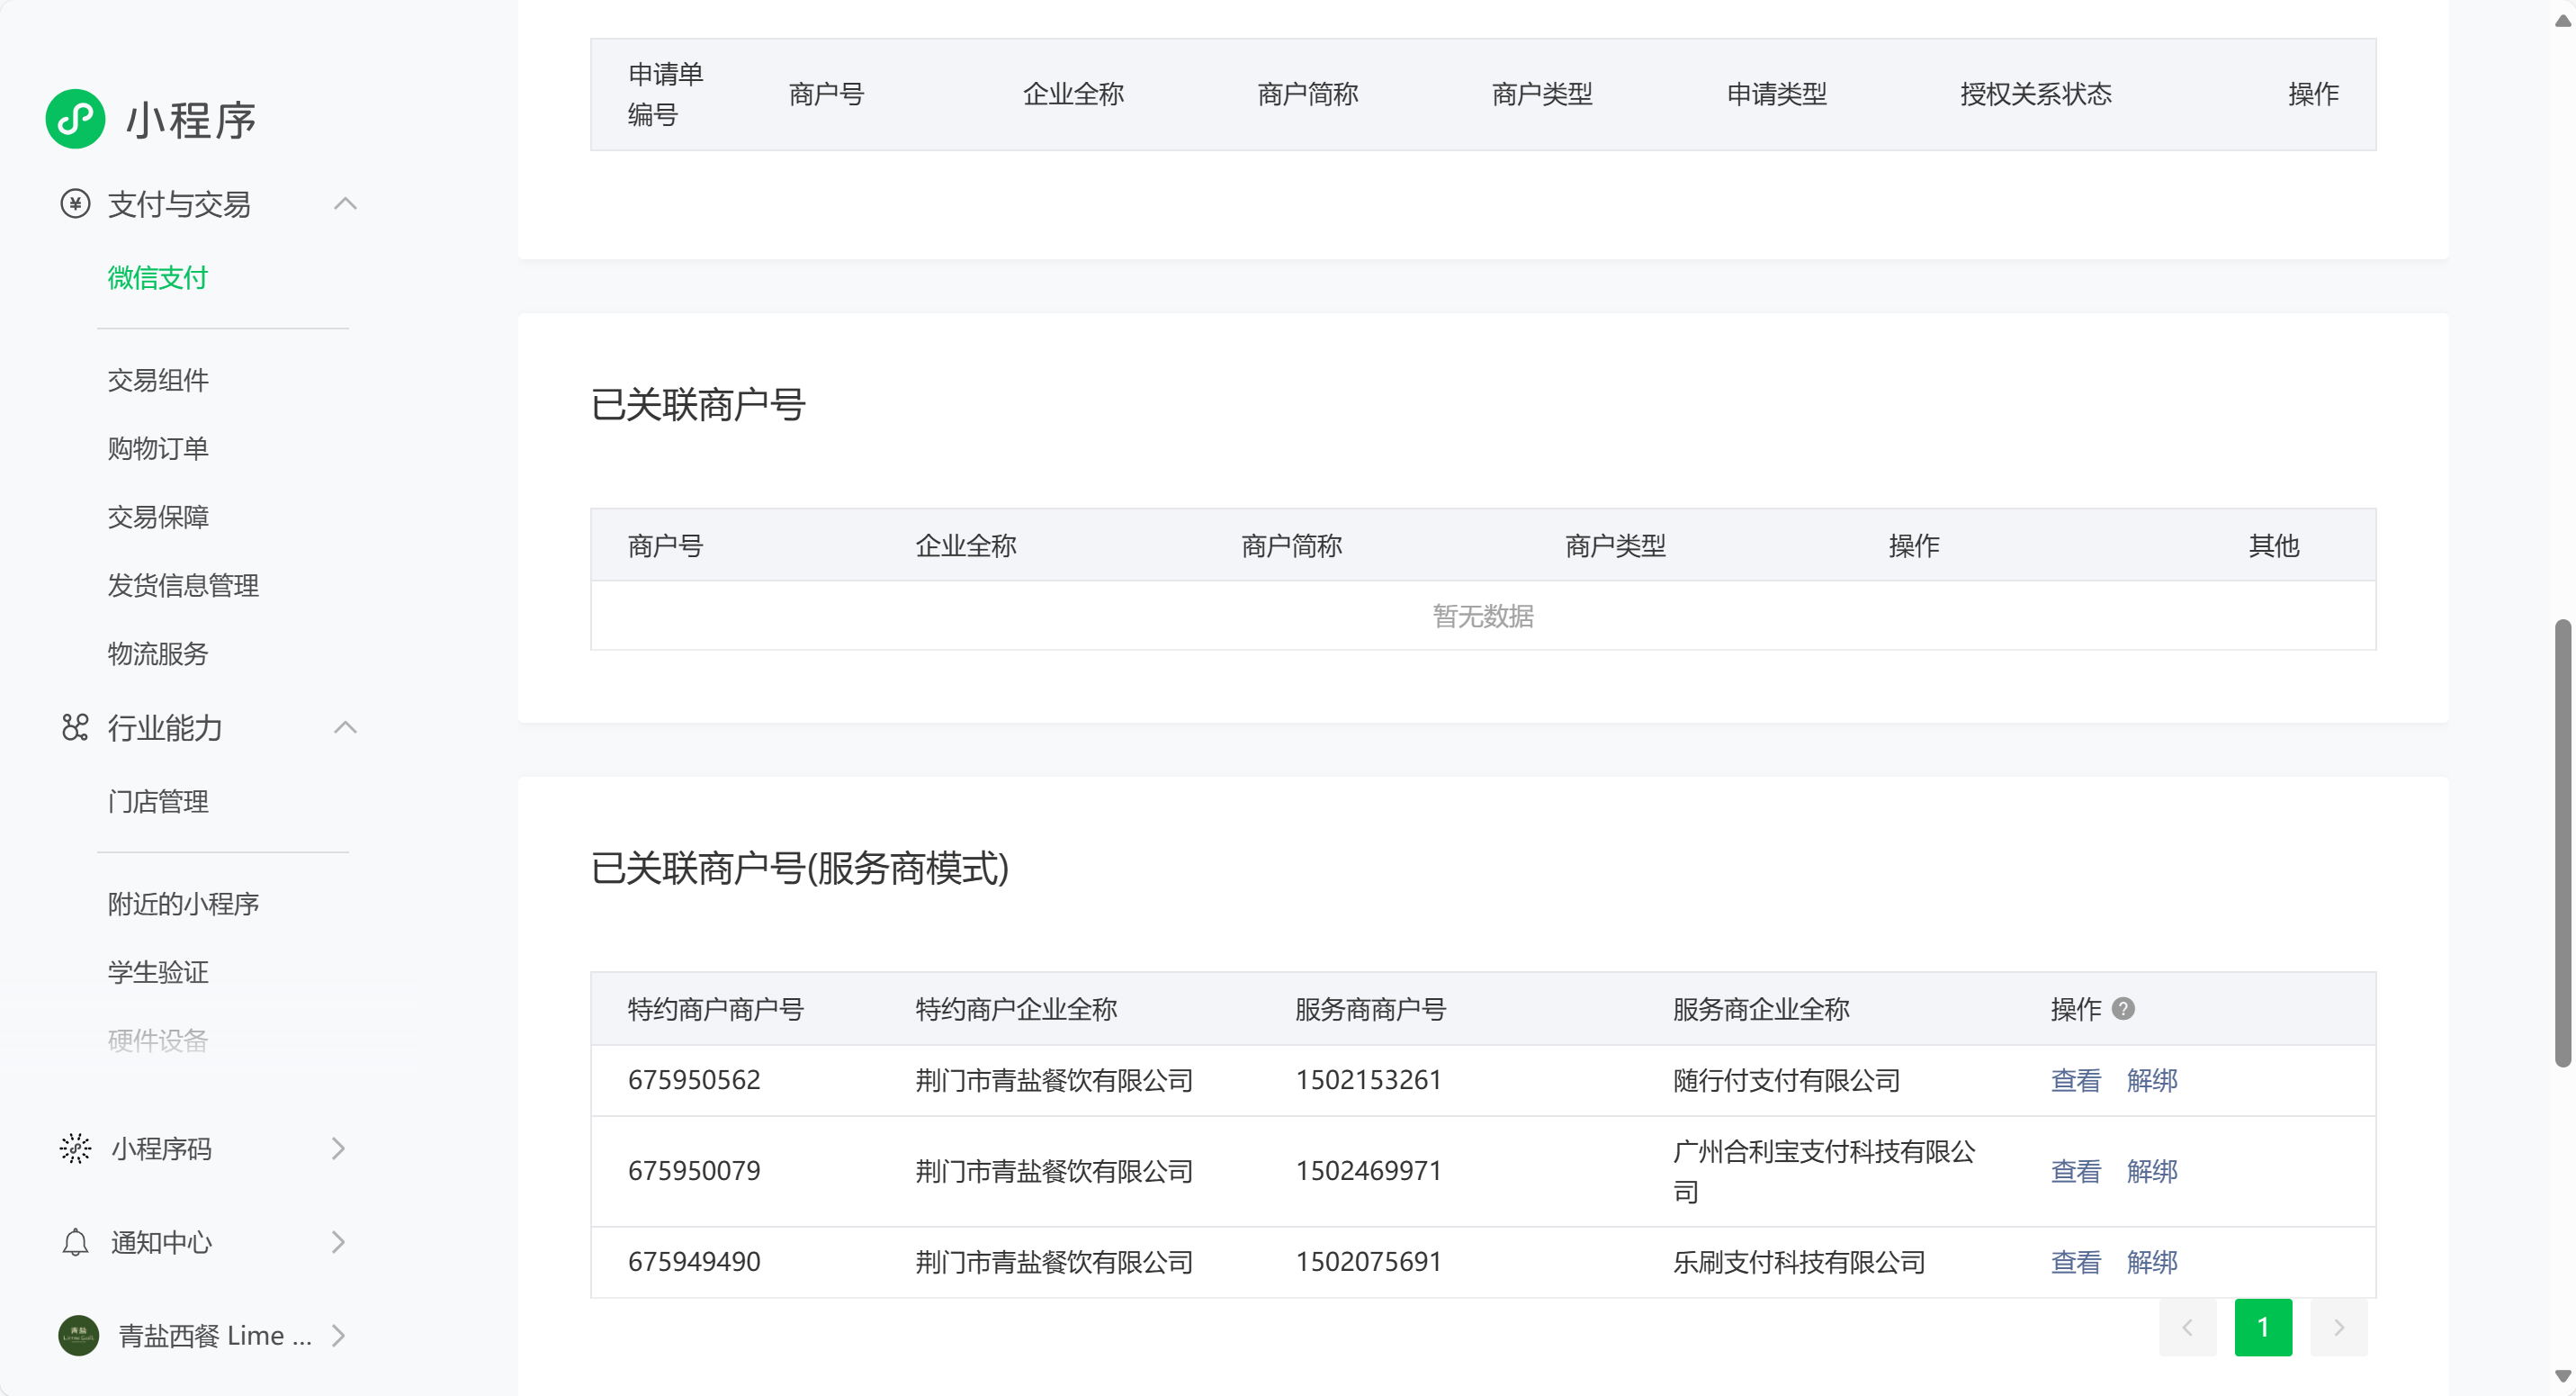This screenshot has width=2576, height=1396.
Task: Go to the previous page arrow
Action: 2187,1328
